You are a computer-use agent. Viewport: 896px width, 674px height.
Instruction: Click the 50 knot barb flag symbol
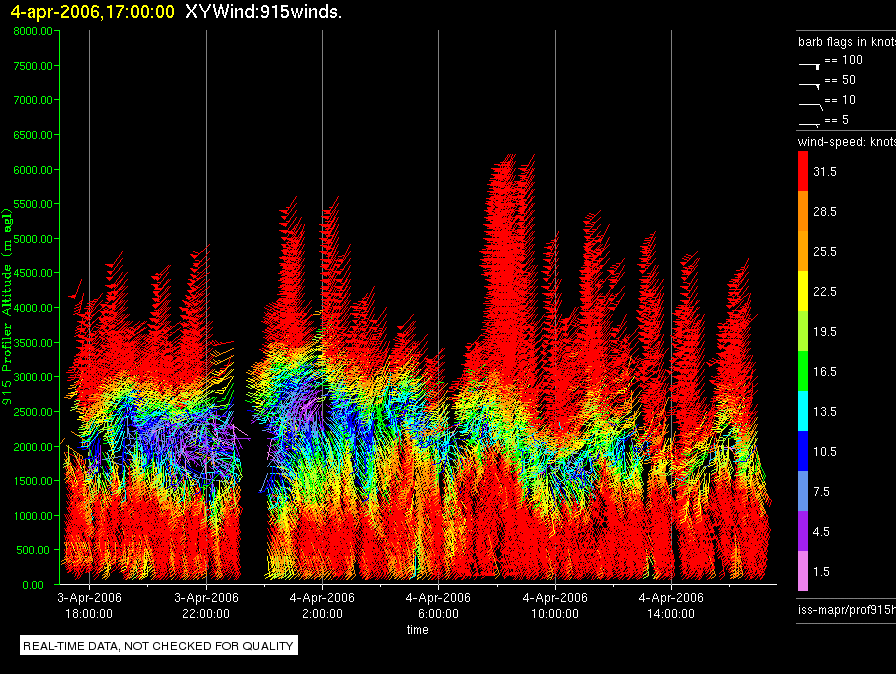click(809, 86)
